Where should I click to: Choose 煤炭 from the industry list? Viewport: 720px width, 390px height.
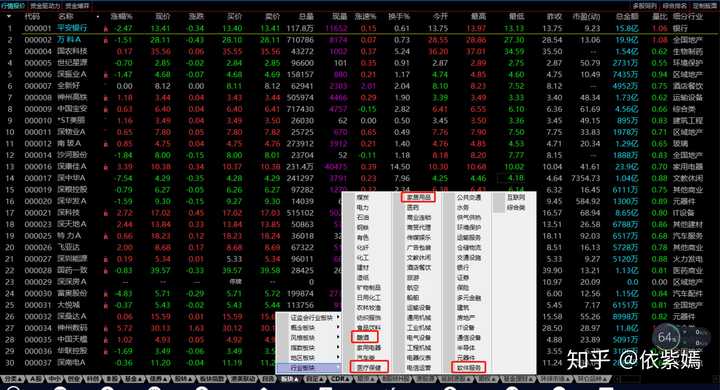click(x=363, y=198)
